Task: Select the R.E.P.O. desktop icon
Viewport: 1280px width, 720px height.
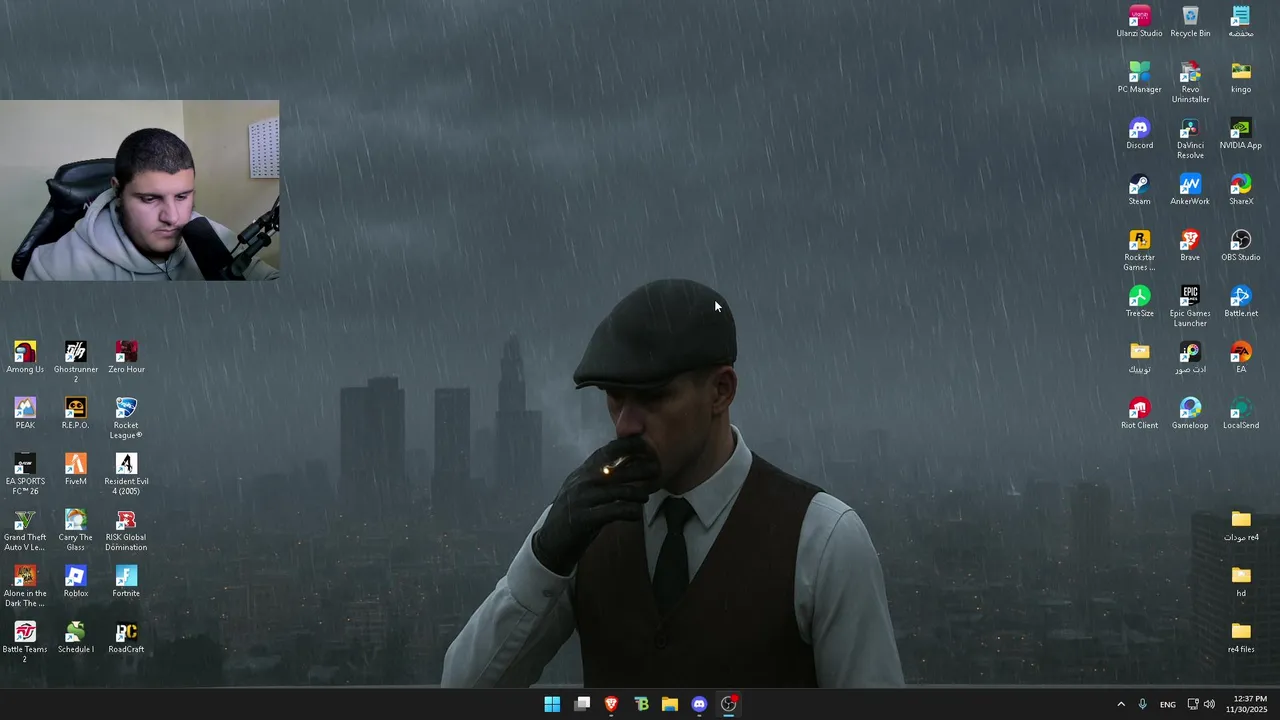Action: pos(76,413)
